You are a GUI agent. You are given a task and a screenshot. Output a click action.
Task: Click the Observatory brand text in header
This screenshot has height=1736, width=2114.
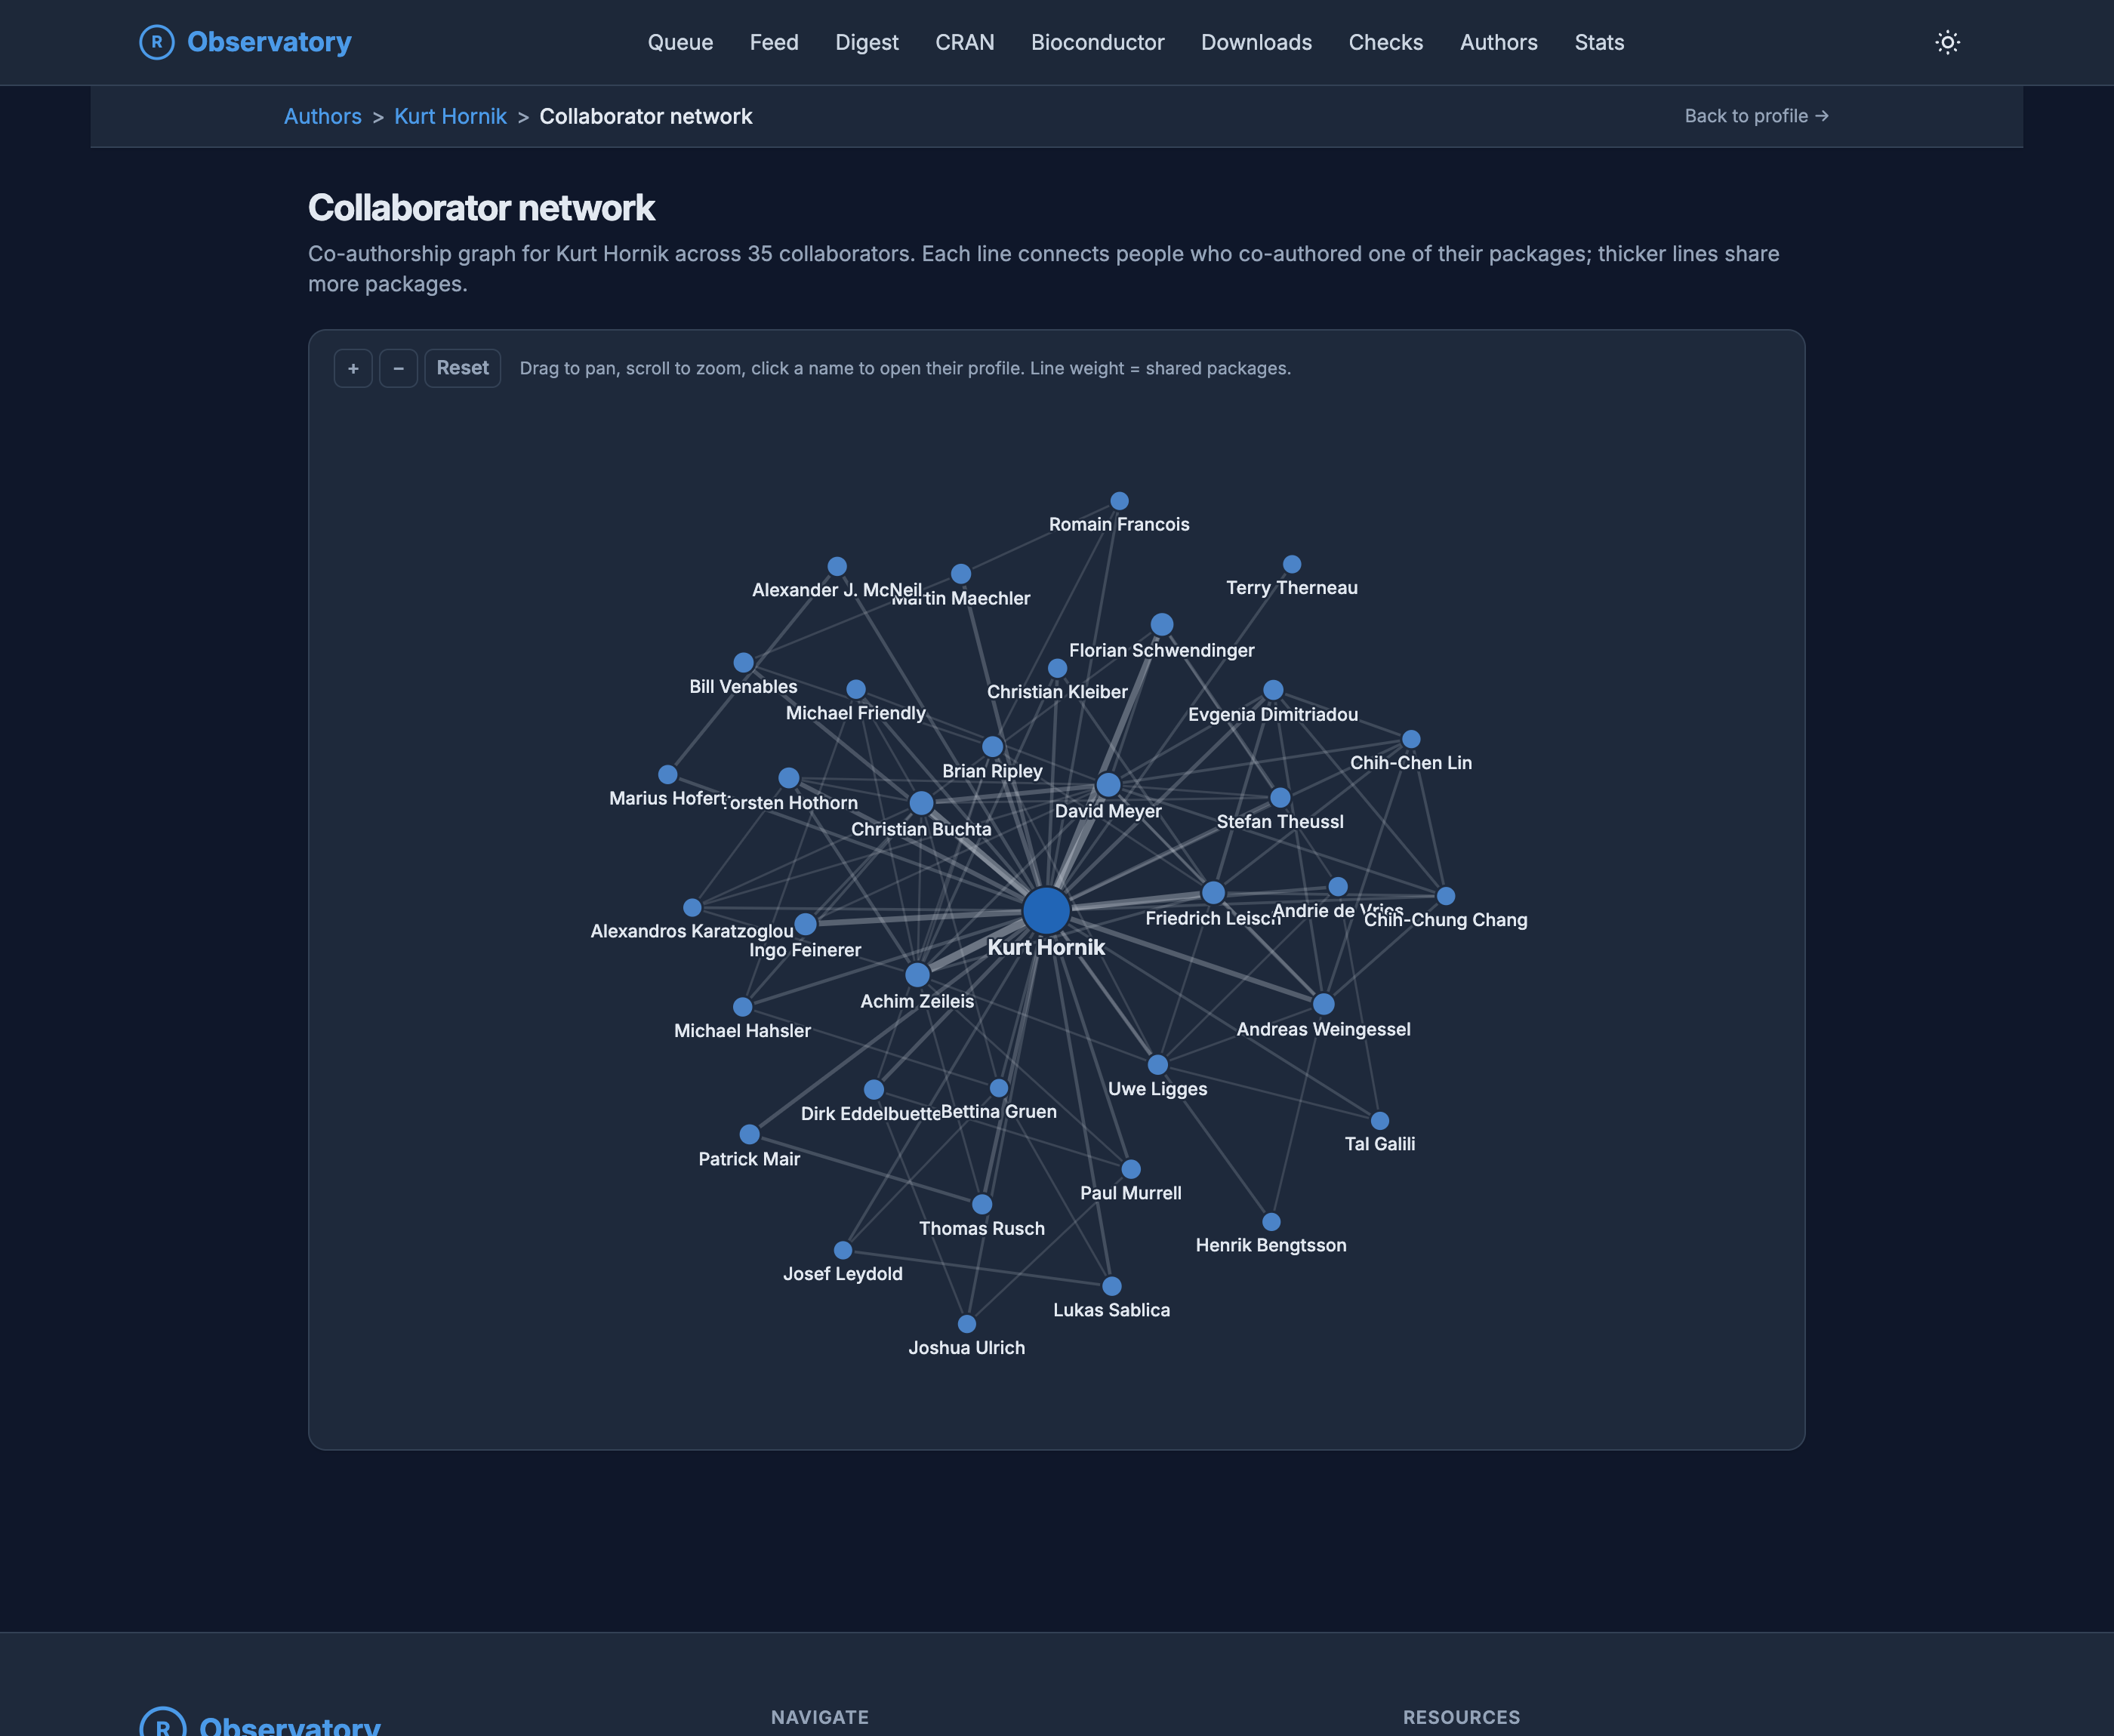[x=269, y=42]
